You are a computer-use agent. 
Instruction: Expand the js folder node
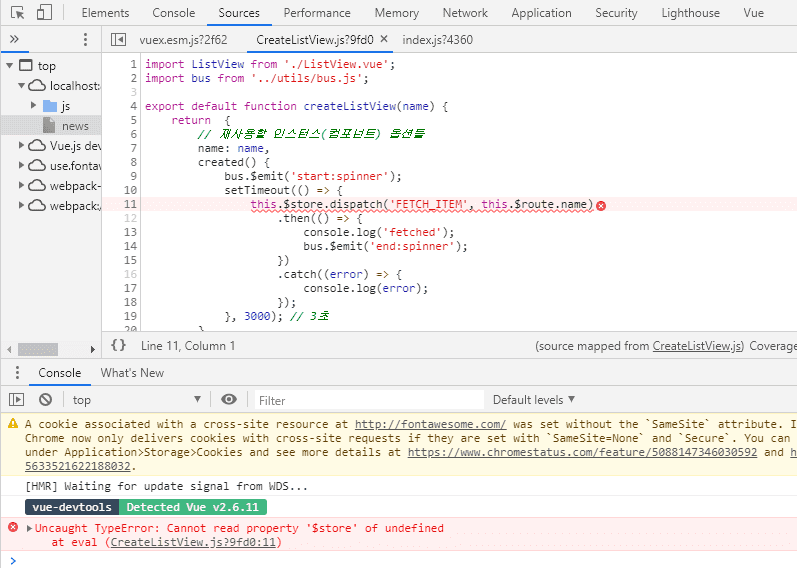click(x=34, y=105)
